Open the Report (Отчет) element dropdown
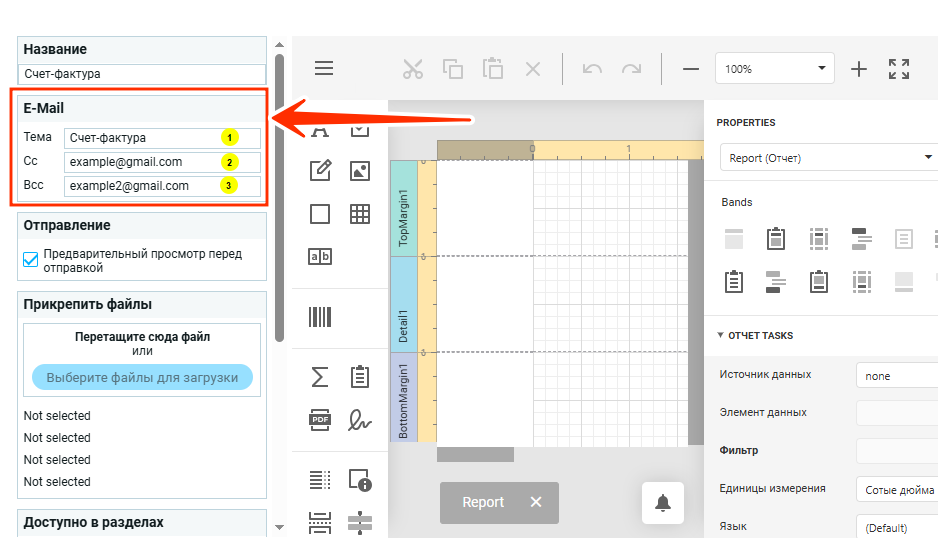This screenshot has height=538, width=938. [826, 158]
